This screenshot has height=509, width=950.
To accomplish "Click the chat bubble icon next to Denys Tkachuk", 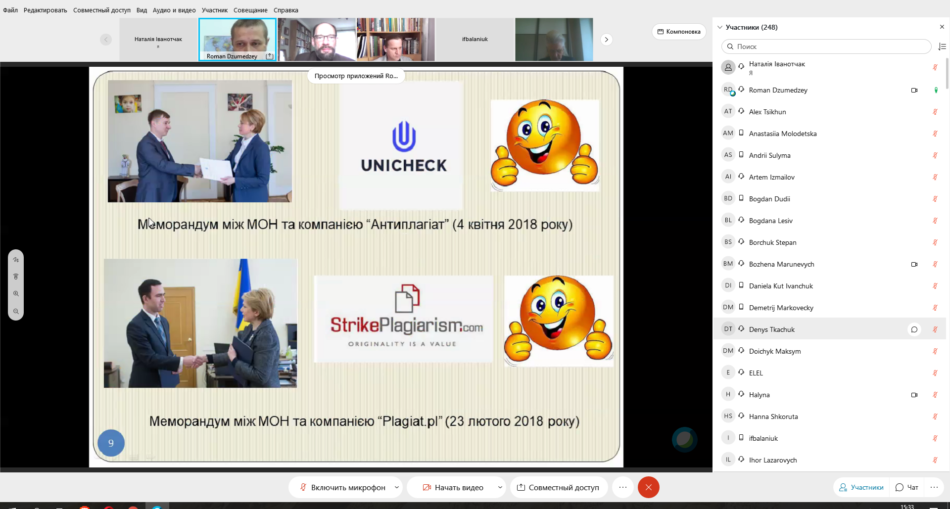I will (914, 329).
